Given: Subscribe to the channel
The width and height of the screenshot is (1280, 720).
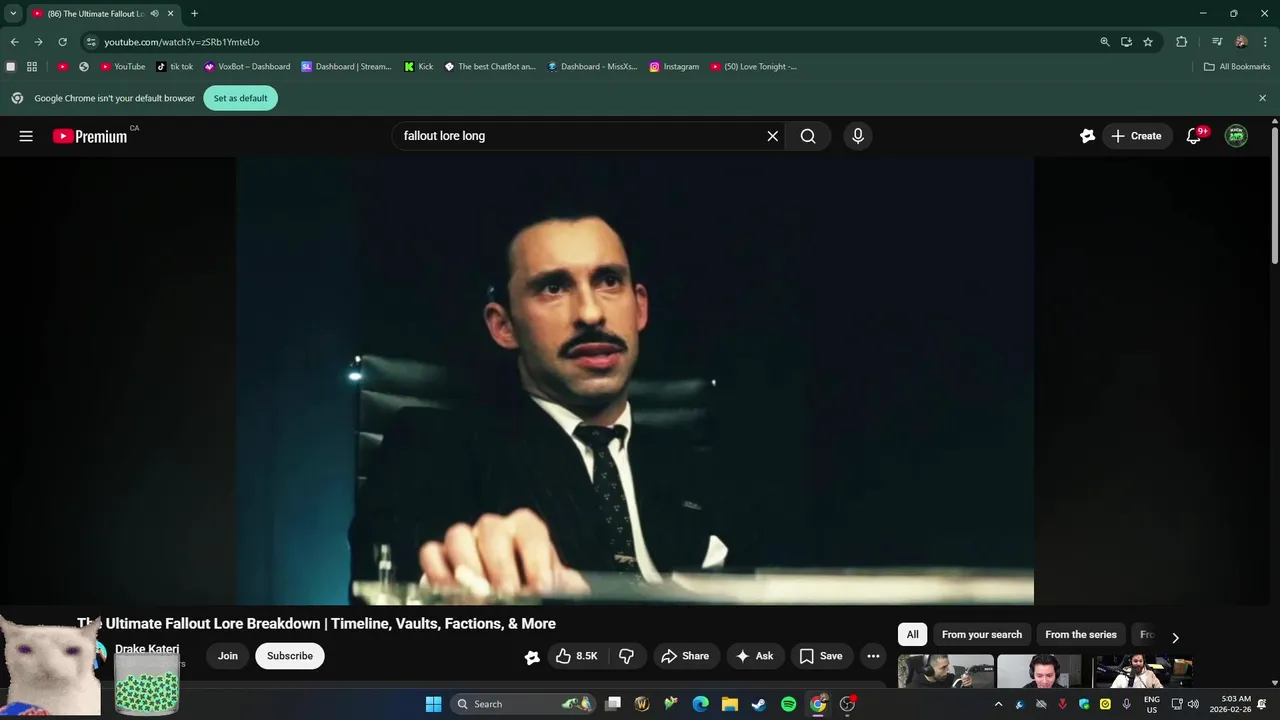Looking at the screenshot, I should (x=290, y=656).
